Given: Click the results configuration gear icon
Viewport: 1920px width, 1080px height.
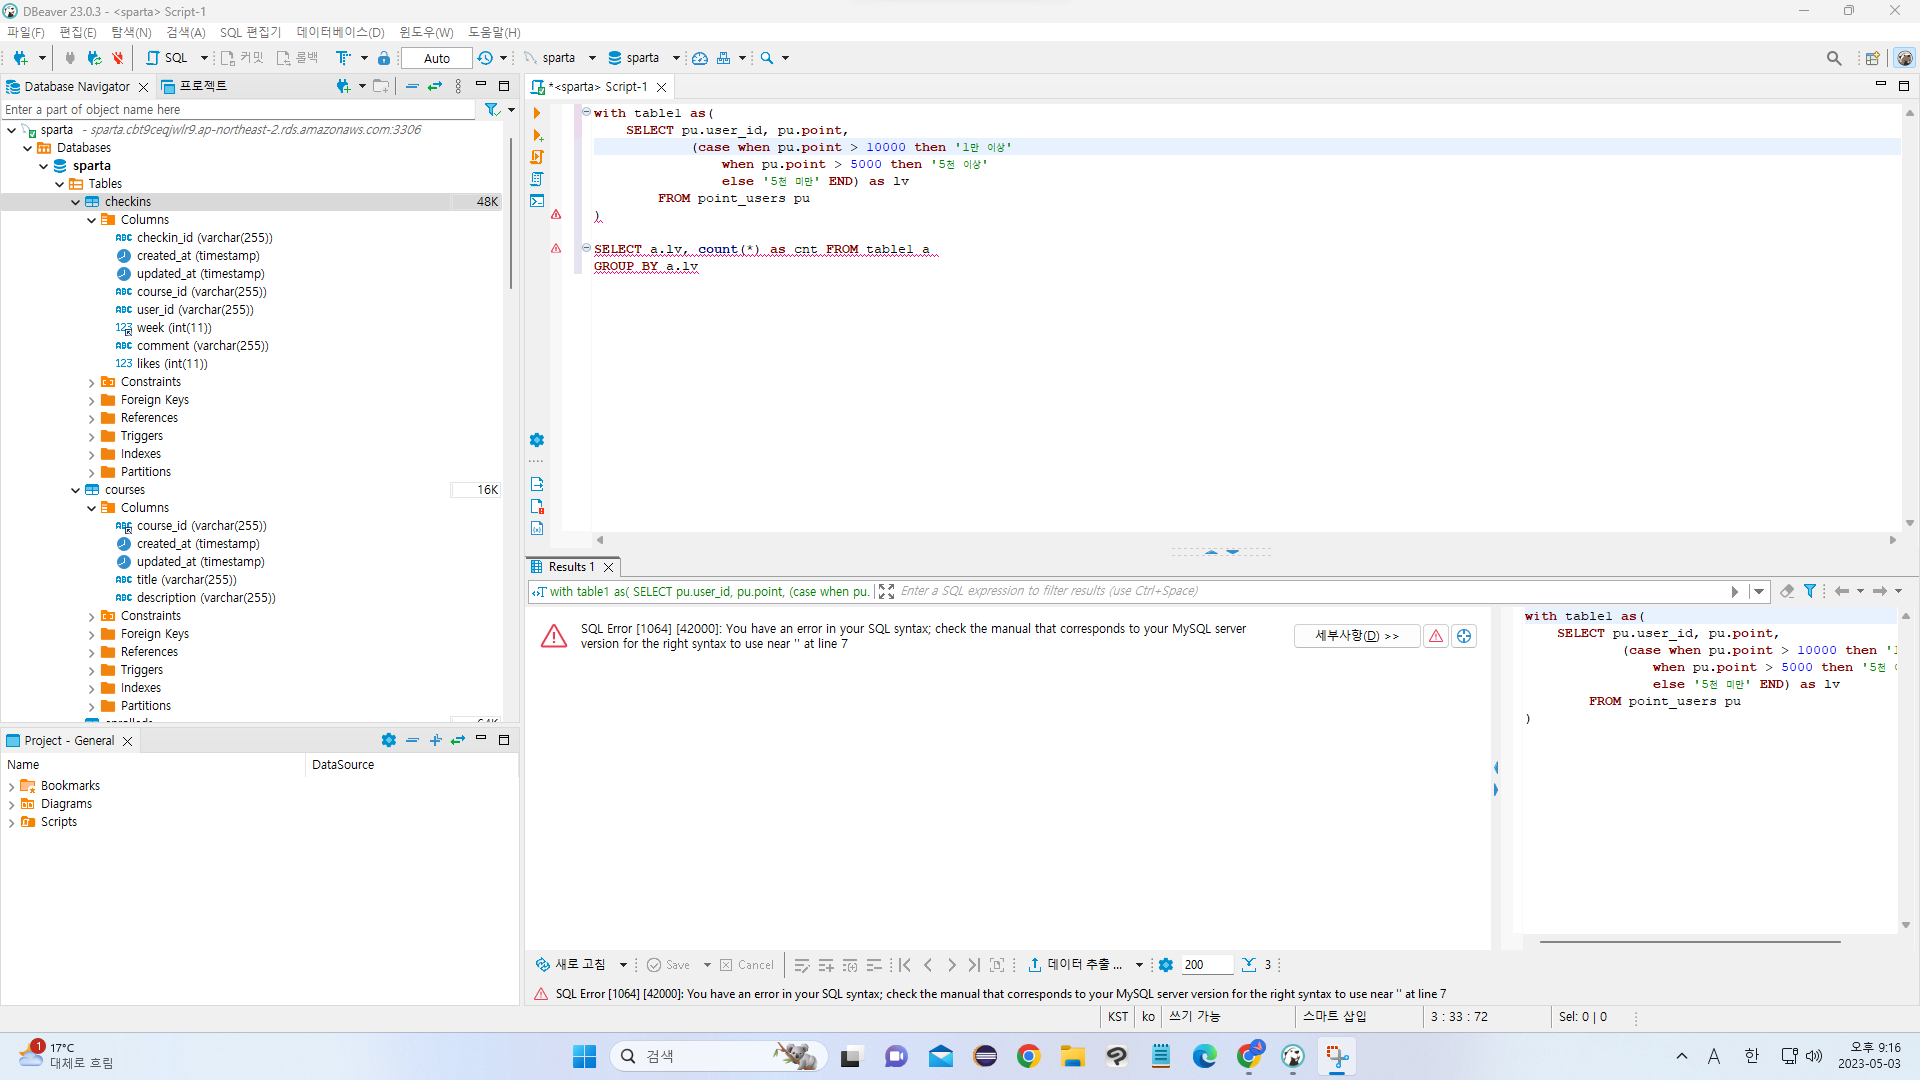Looking at the screenshot, I should (x=1166, y=965).
